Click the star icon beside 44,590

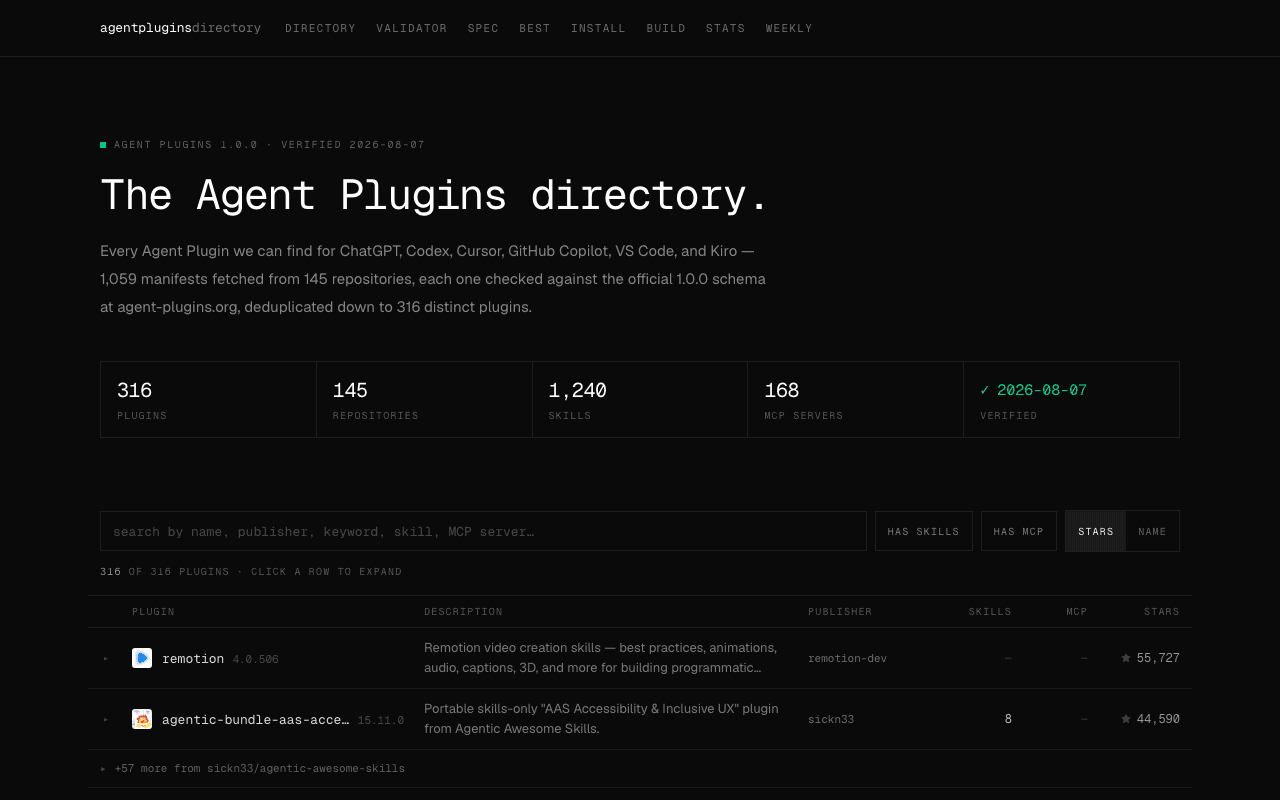tap(1126, 719)
